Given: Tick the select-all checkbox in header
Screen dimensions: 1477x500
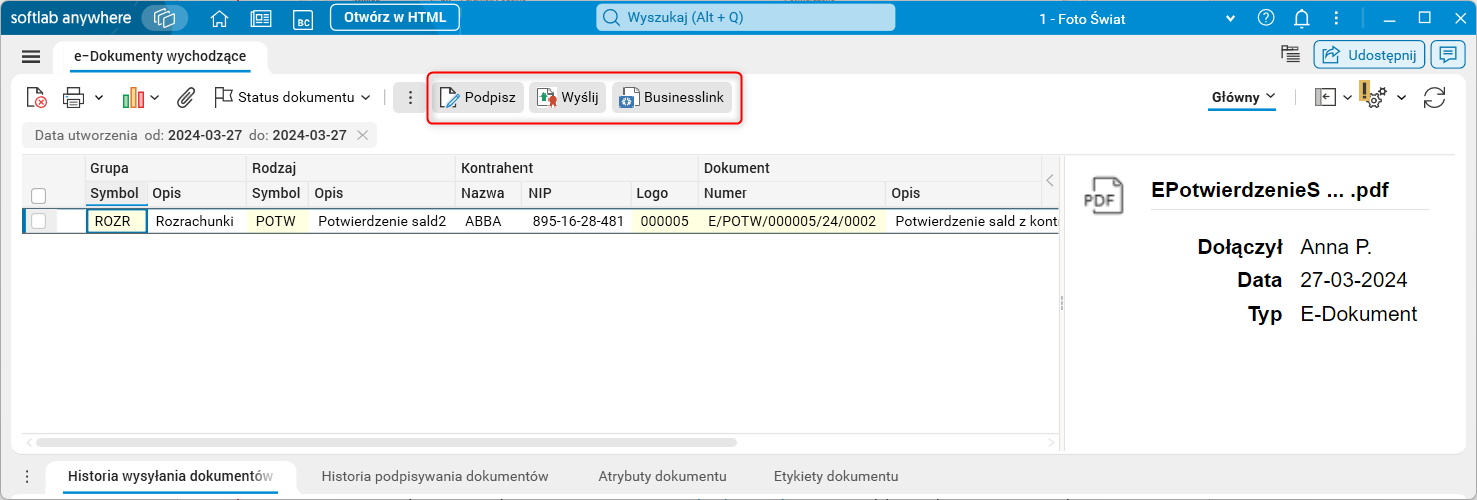Looking at the screenshot, I should [x=38, y=195].
